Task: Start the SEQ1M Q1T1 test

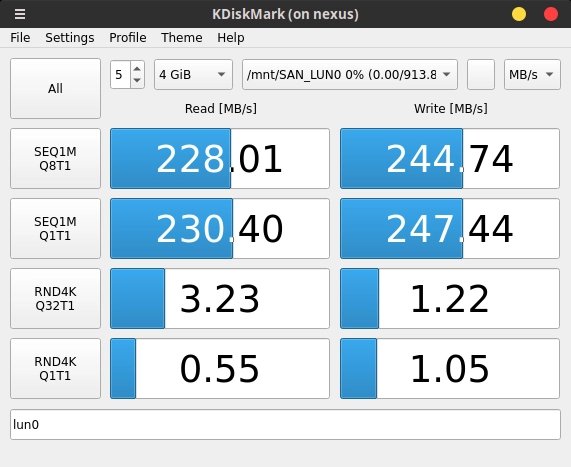Action: 55,228
